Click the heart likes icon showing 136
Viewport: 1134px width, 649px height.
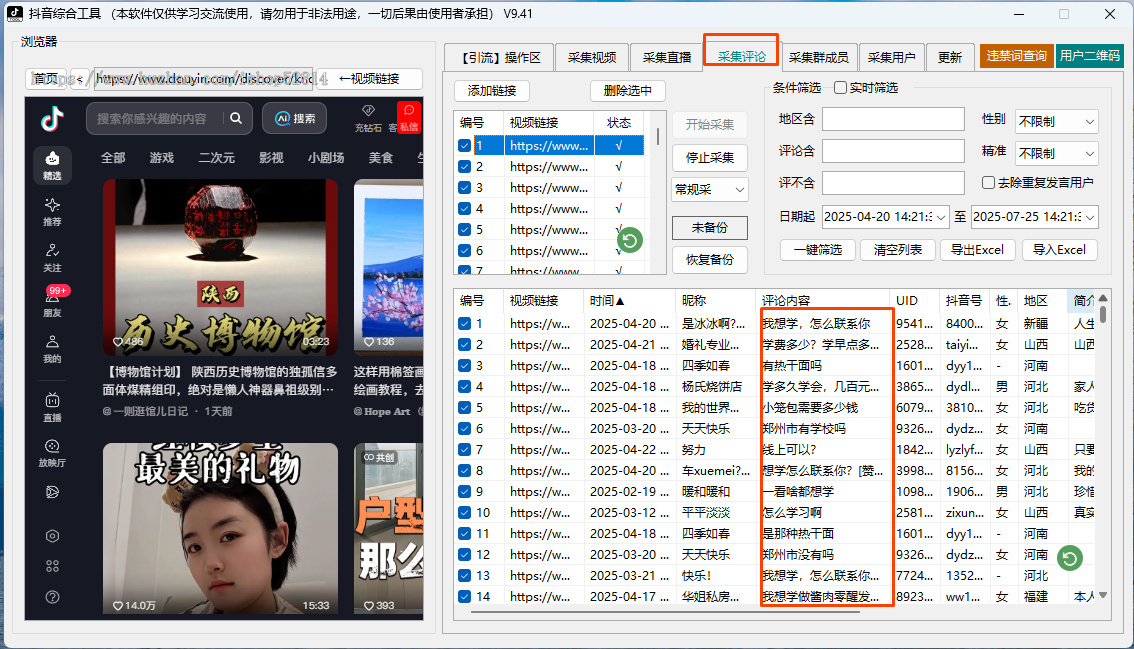(369, 342)
